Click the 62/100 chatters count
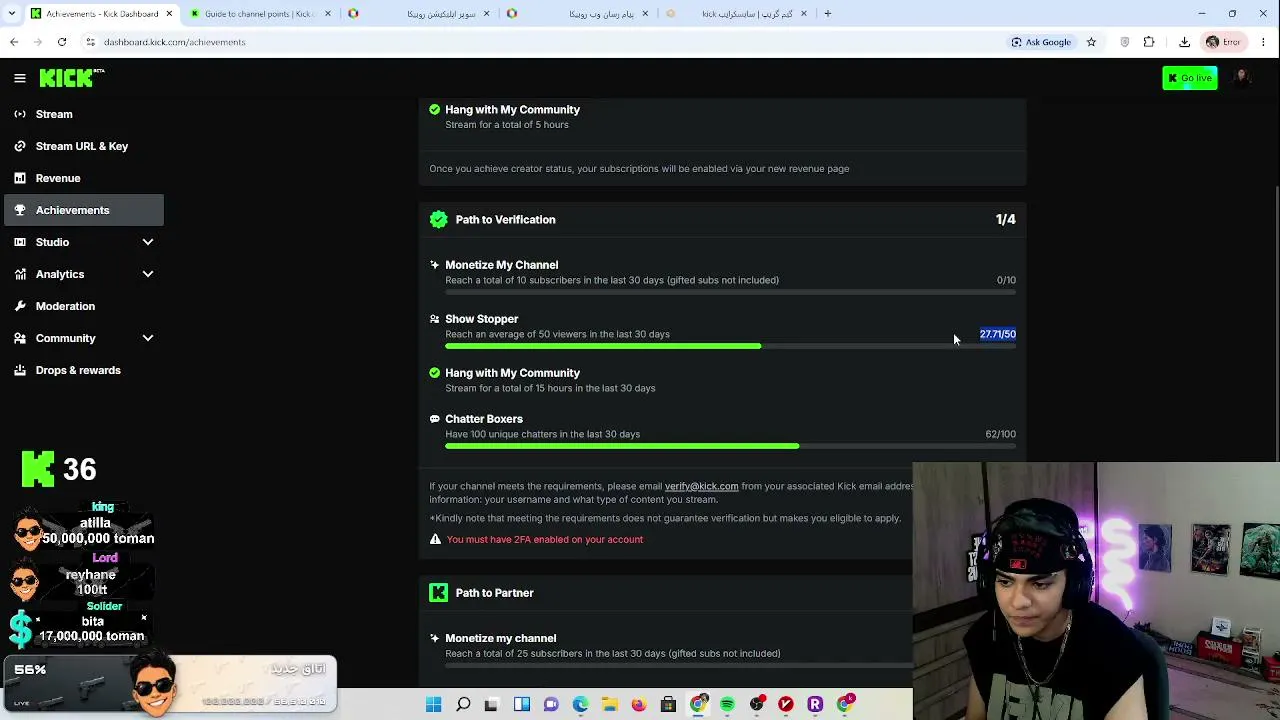1280x720 pixels. click(x=1000, y=434)
